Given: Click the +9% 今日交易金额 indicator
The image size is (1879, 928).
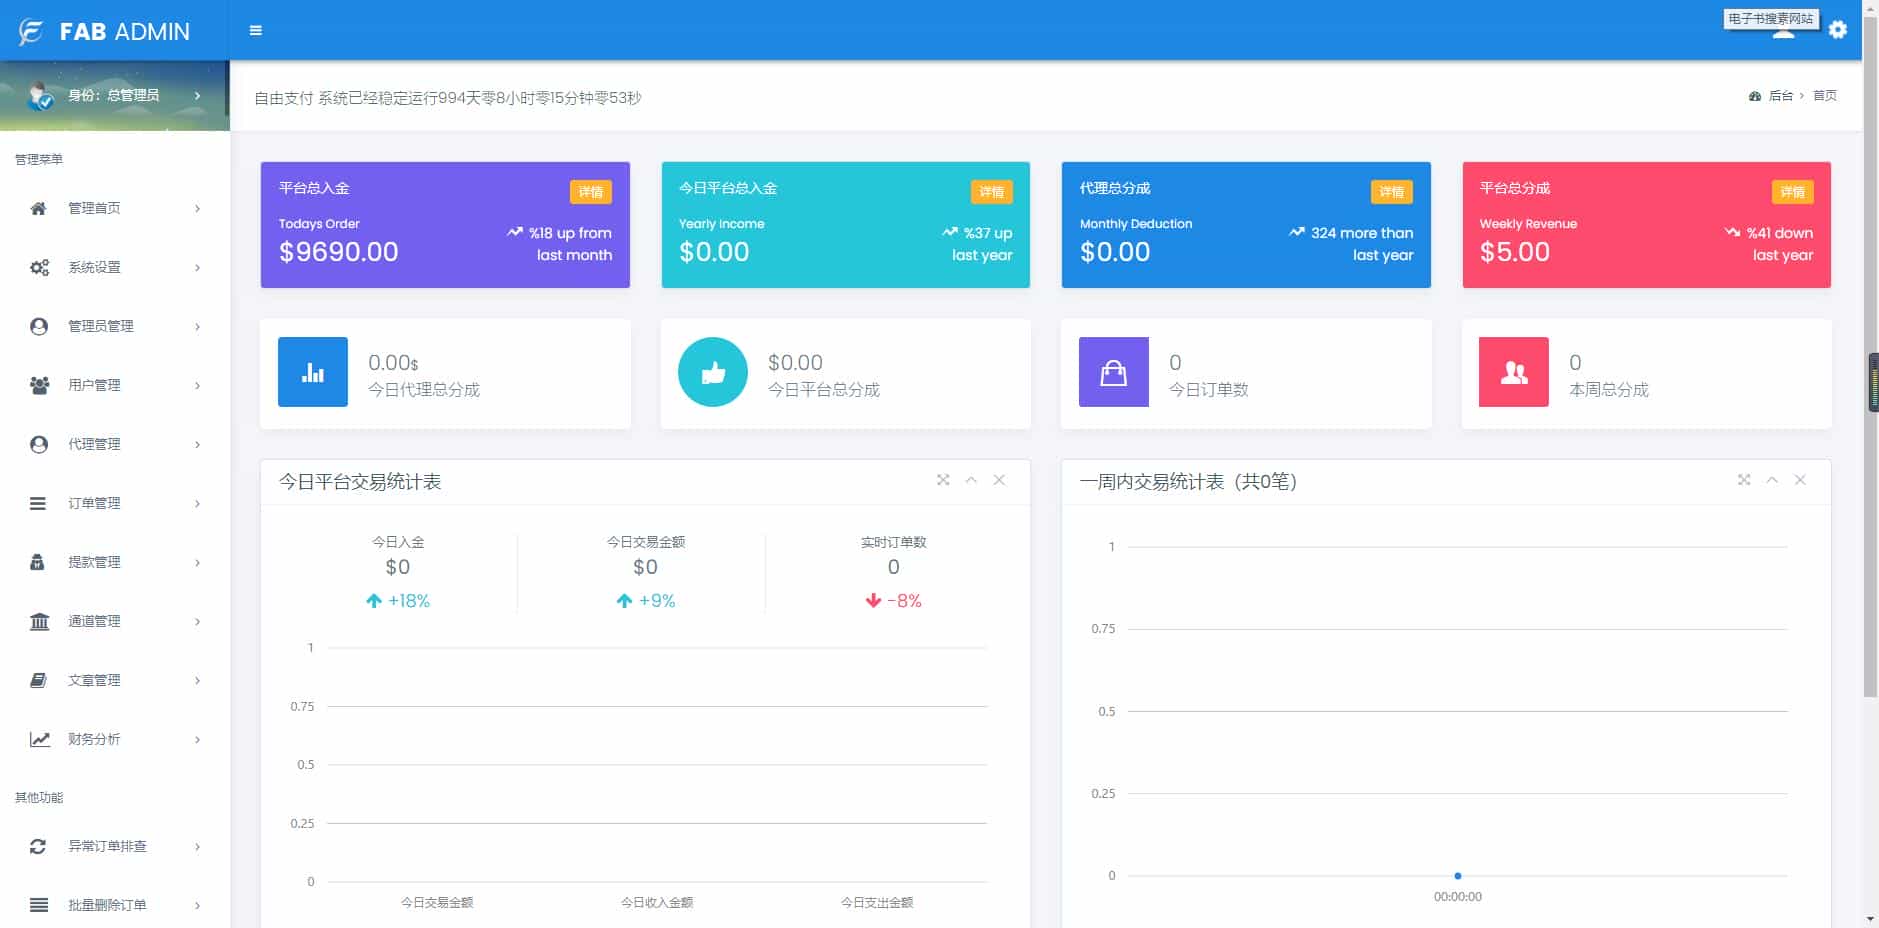Looking at the screenshot, I should (646, 601).
